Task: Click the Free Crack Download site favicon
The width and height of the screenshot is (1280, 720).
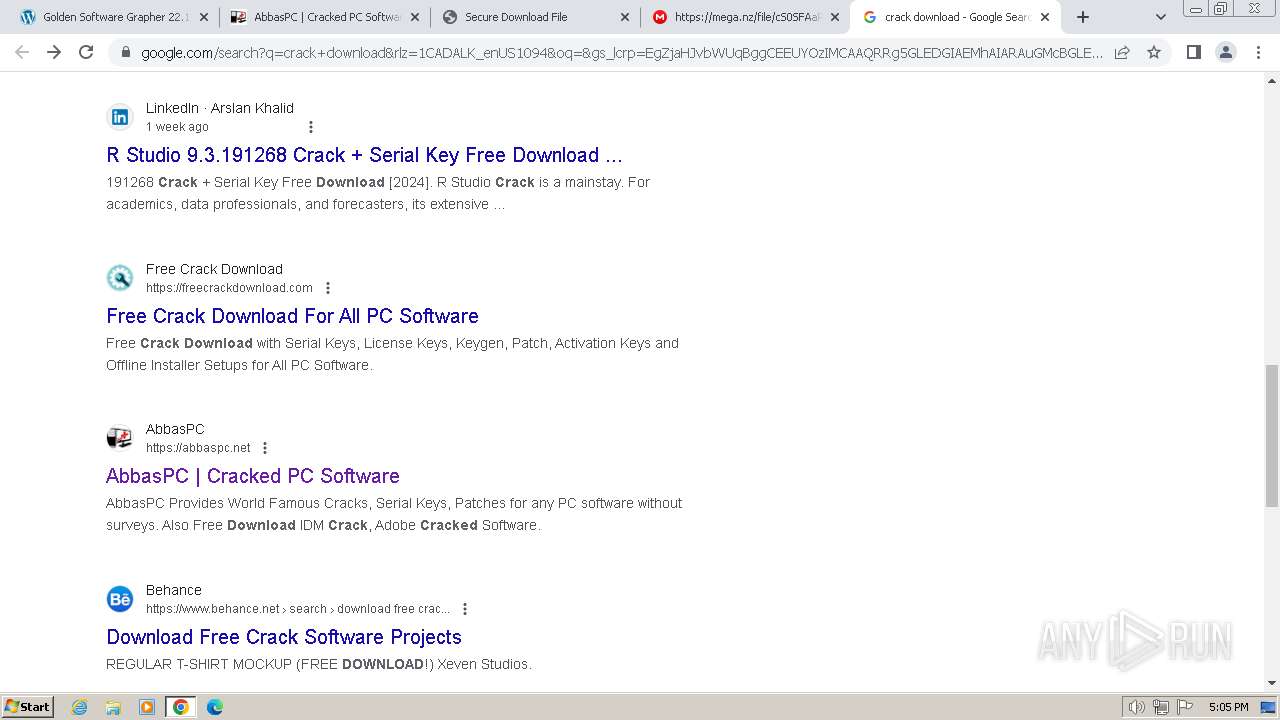Action: [x=120, y=278]
